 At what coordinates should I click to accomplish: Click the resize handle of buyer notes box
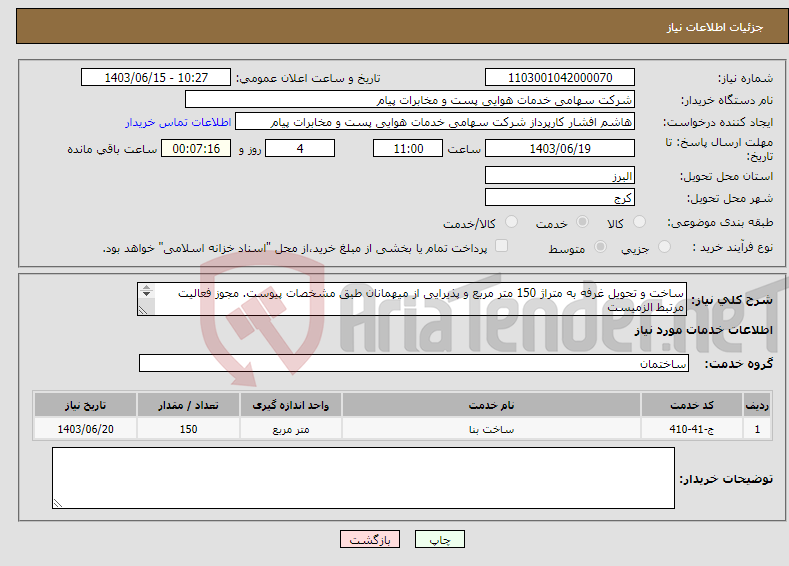pos(57,503)
